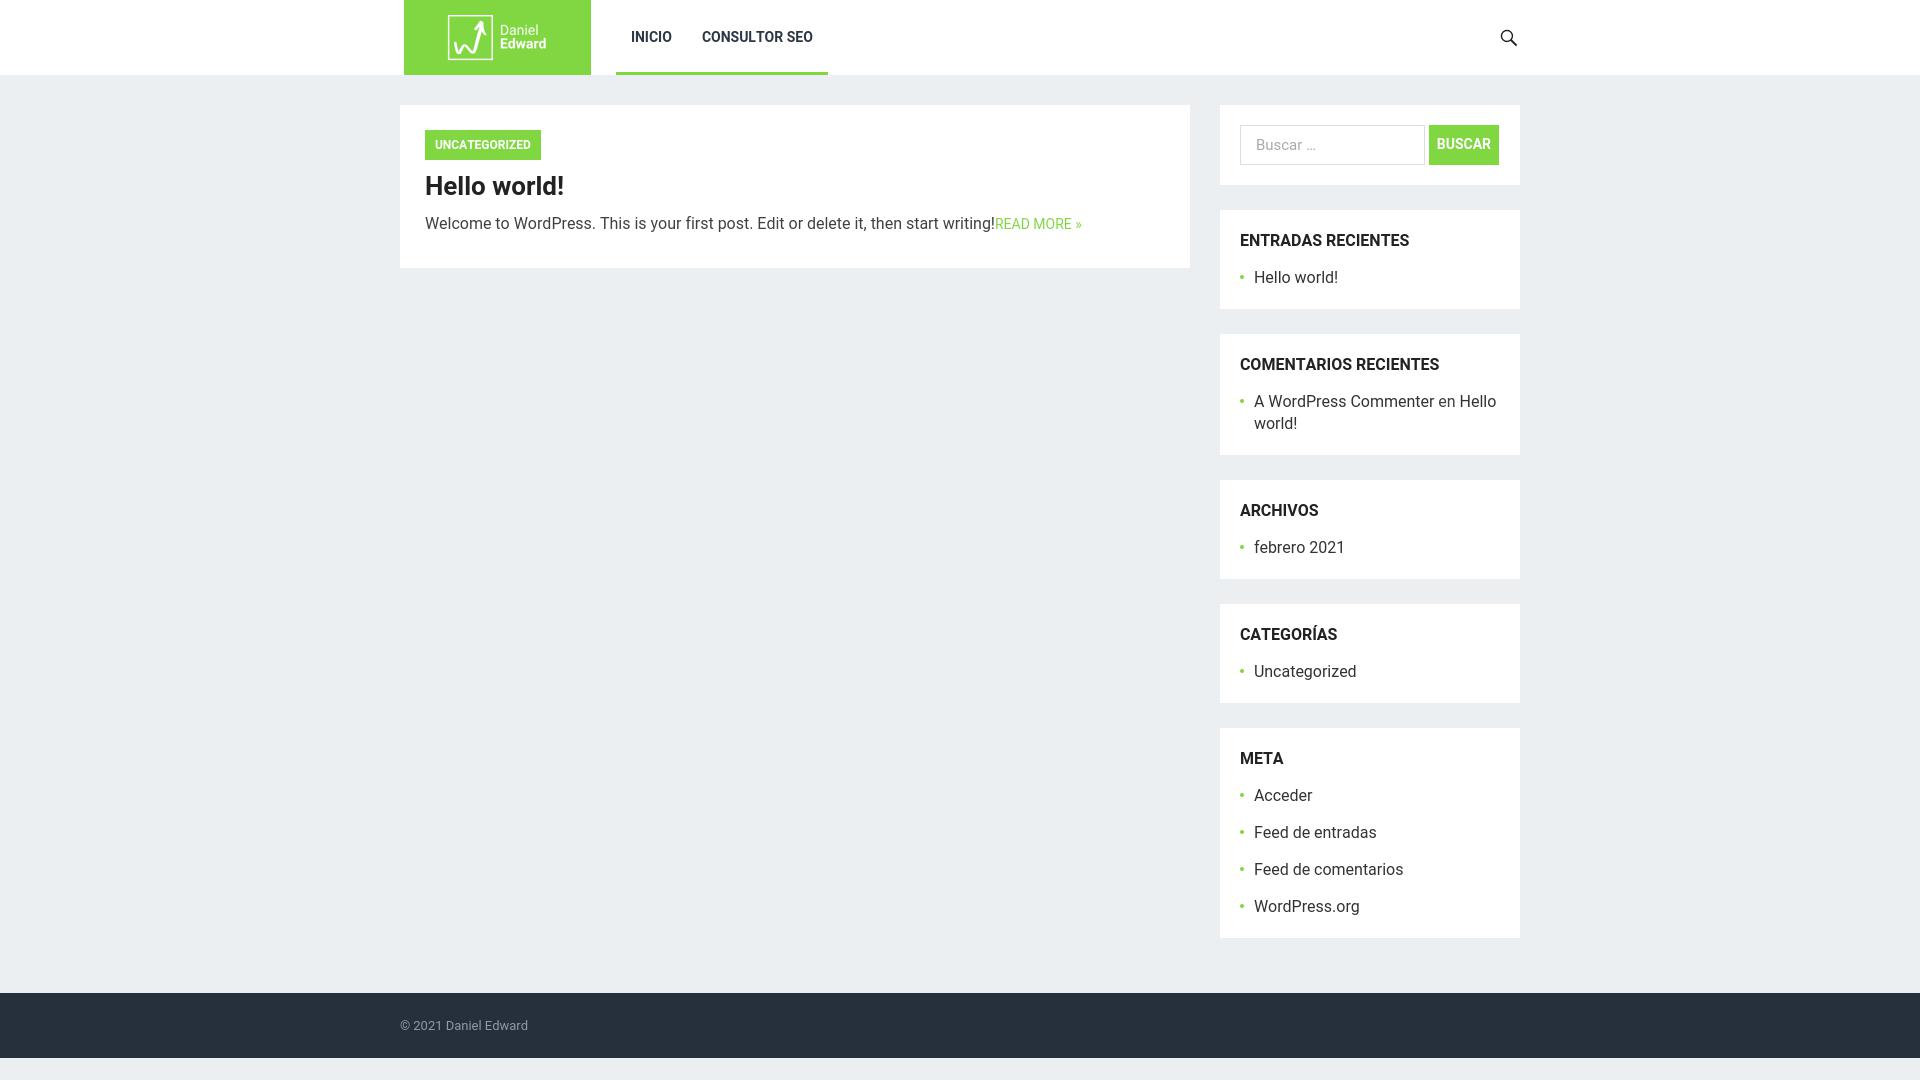Open the header search magnifier icon
The width and height of the screenshot is (1920, 1080).
click(x=1509, y=38)
